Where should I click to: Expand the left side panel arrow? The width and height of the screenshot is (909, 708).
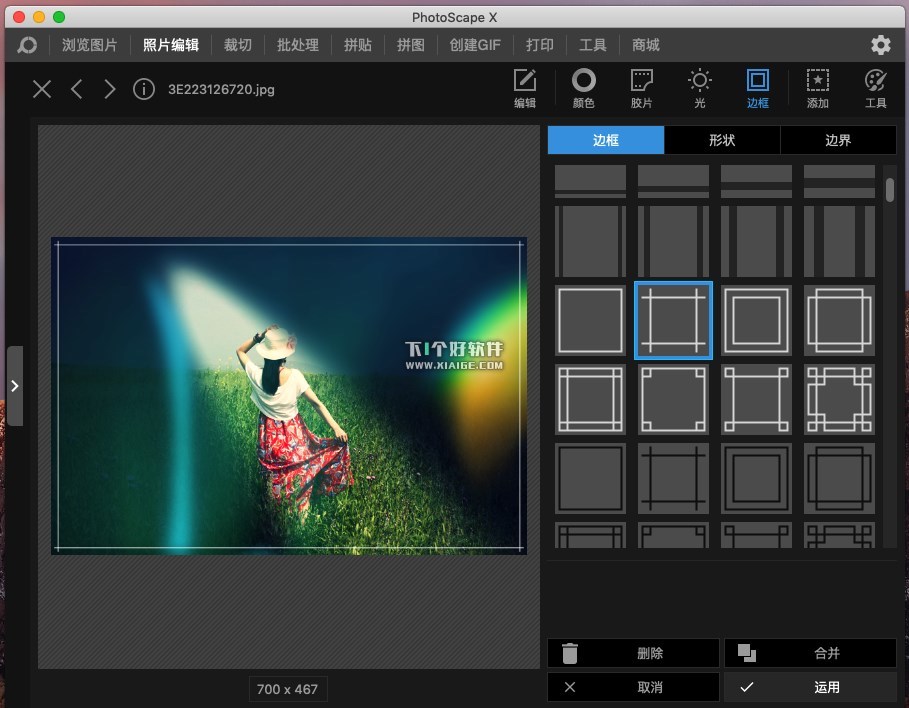(15, 386)
